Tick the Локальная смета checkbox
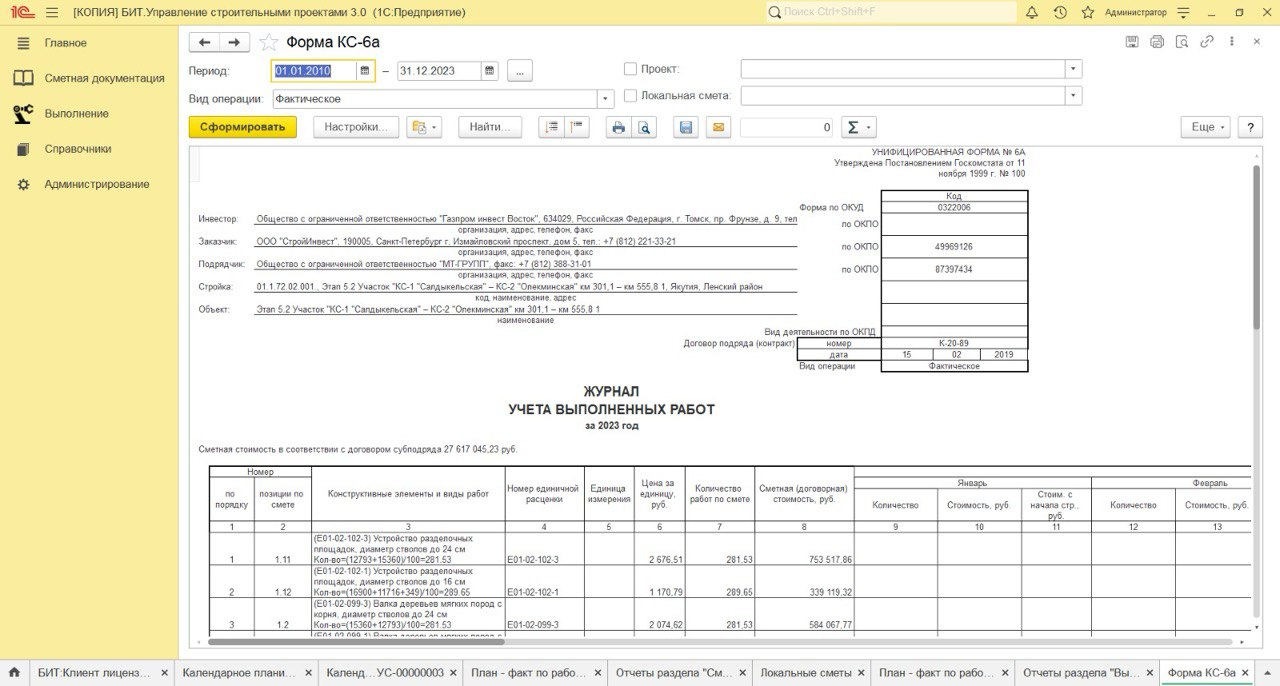1280x686 pixels. click(x=630, y=96)
